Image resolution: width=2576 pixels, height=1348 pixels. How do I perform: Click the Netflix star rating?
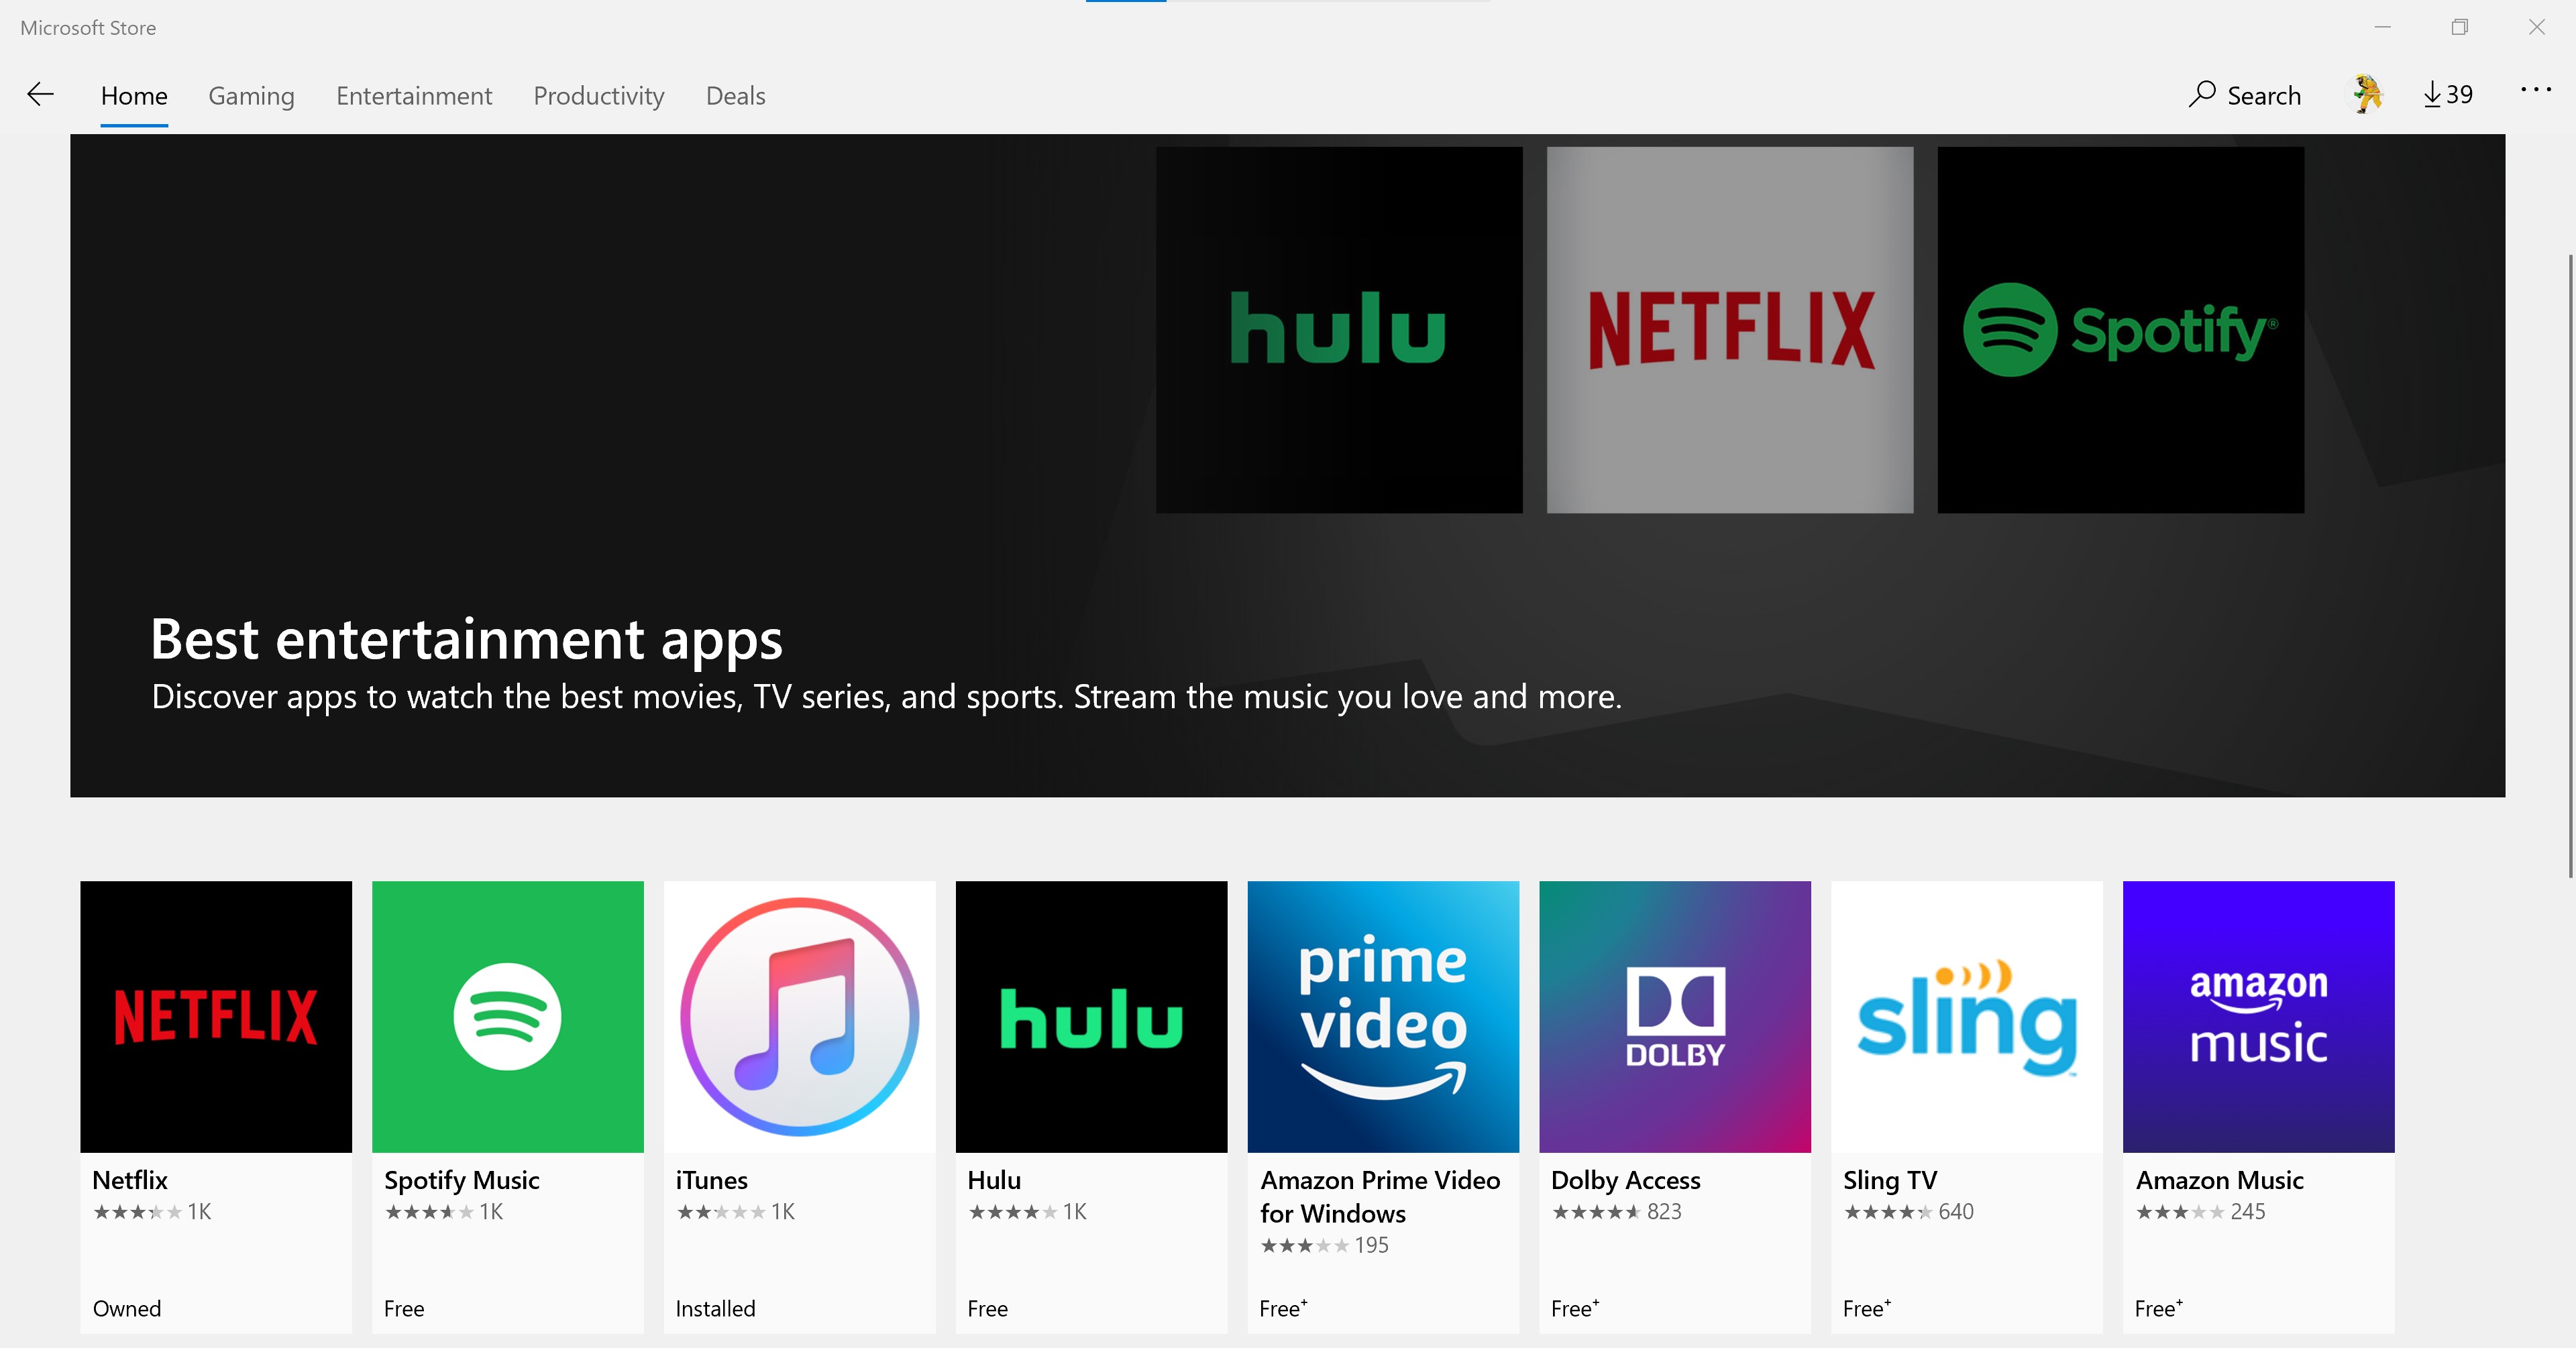click(x=152, y=1212)
